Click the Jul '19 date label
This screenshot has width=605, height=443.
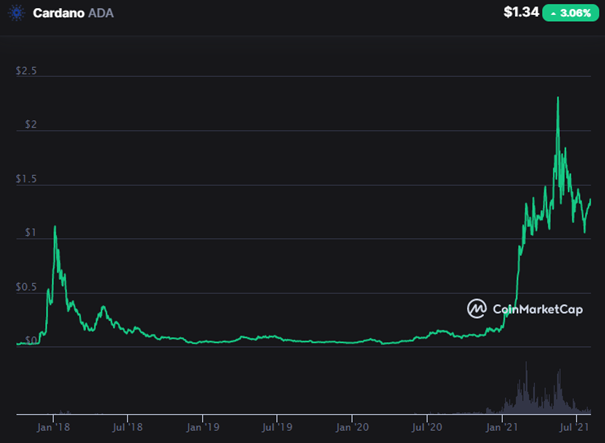277,427
